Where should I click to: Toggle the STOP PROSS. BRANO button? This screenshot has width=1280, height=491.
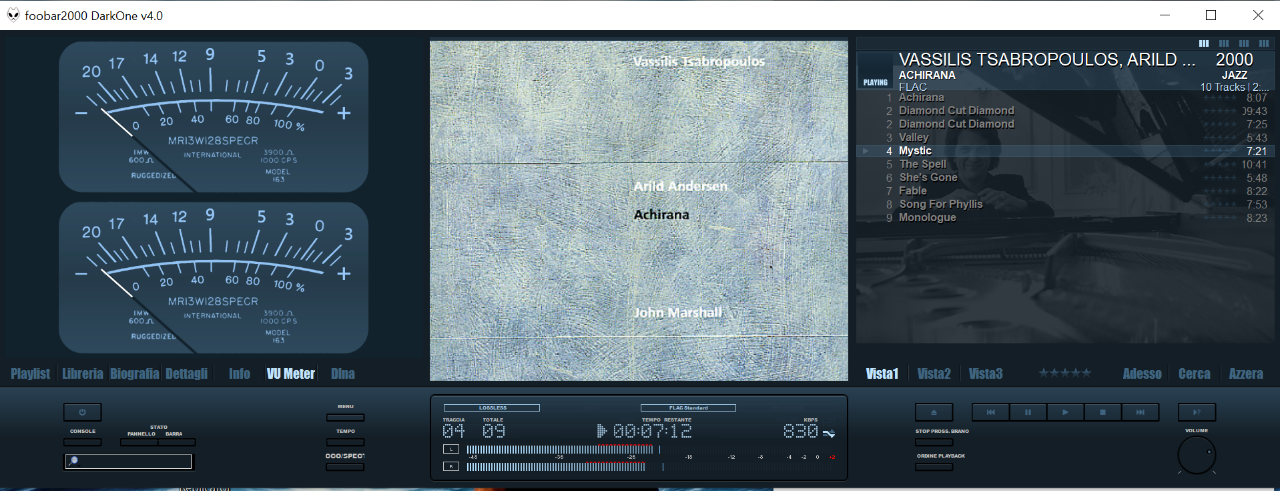pos(933,441)
